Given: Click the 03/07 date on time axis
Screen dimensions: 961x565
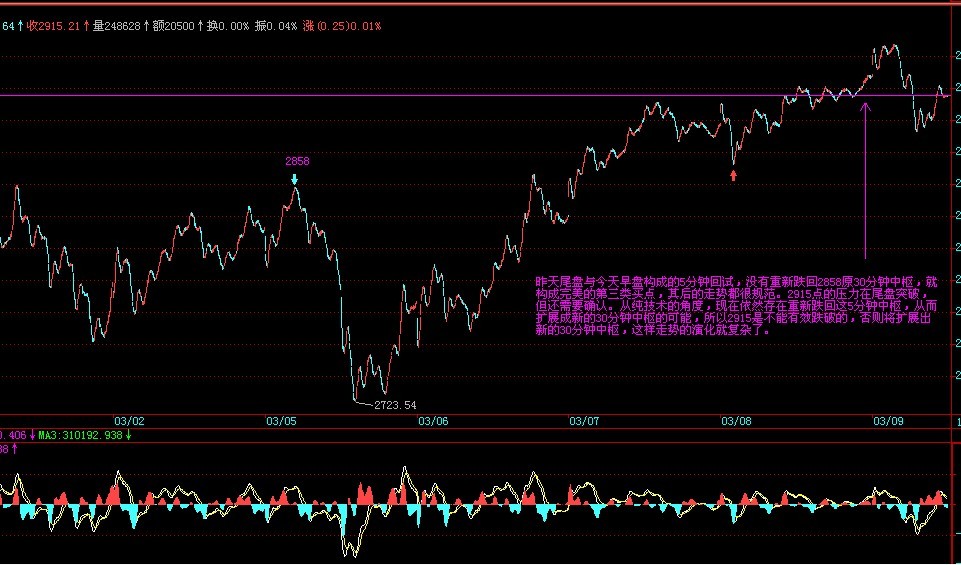Looking at the screenshot, I should 585,422.
